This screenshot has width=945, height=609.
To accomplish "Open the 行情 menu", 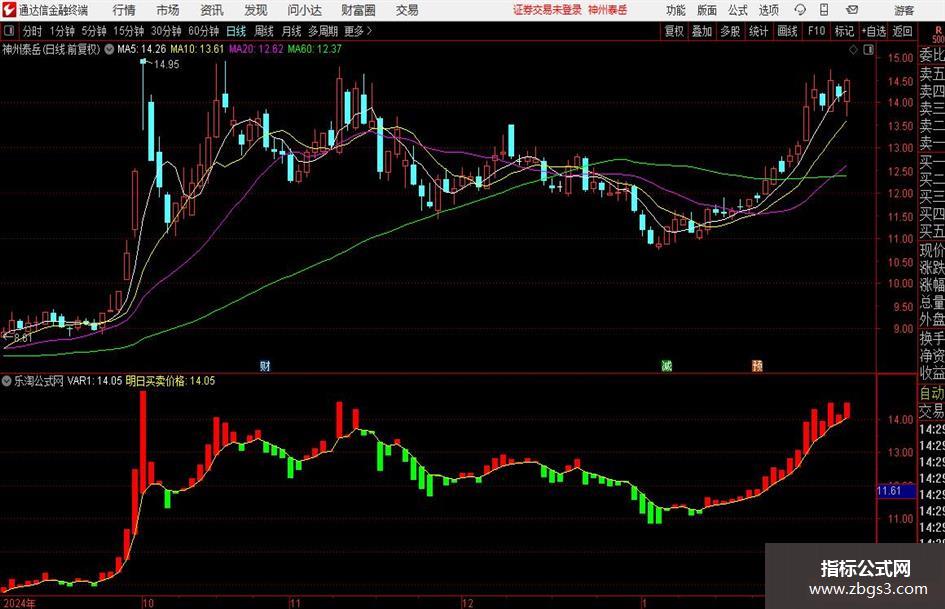I will click(x=124, y=10).
